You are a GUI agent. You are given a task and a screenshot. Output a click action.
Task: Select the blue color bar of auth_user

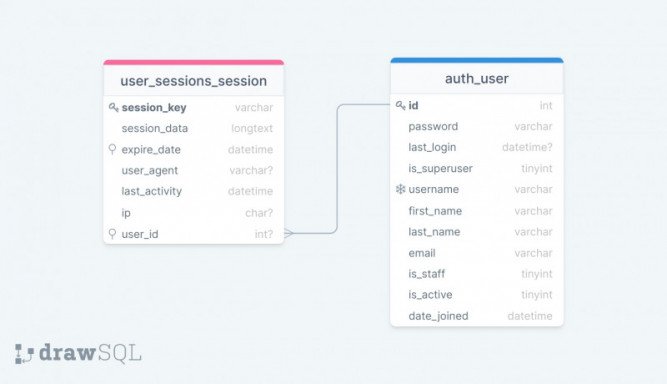477,60
